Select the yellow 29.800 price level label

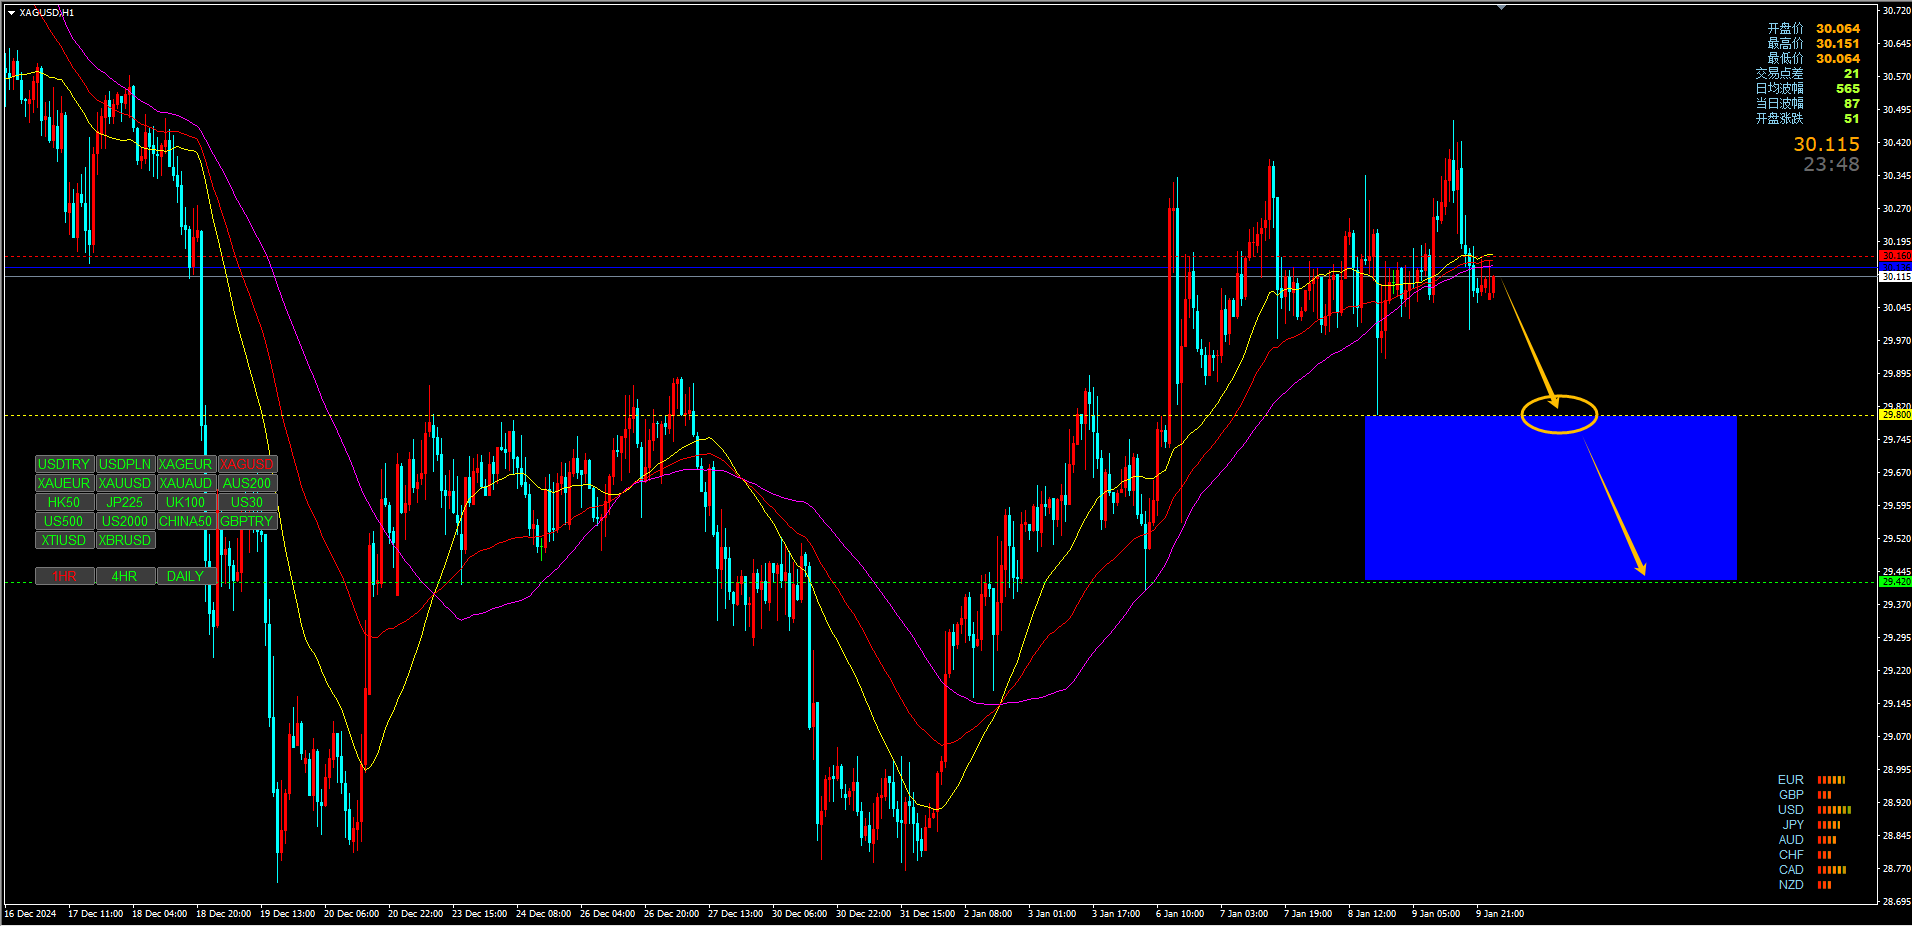pyautogui.click(x=1896, y=415)
